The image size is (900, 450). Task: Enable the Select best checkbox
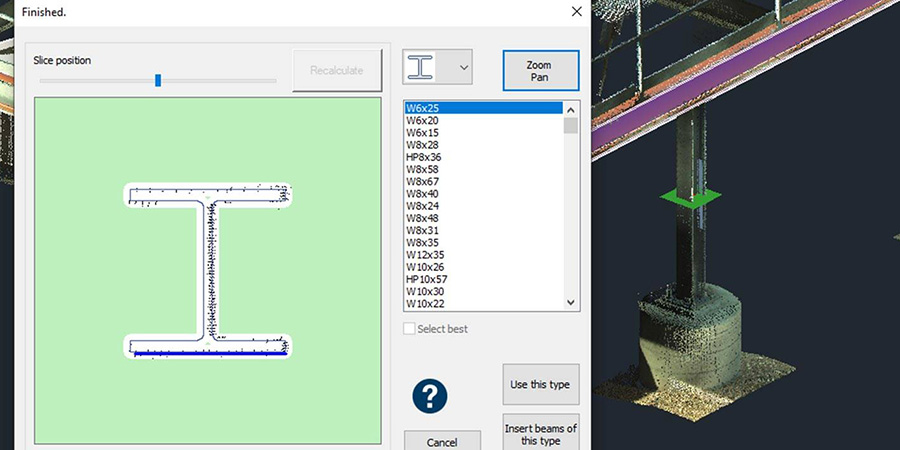[409, 329]
